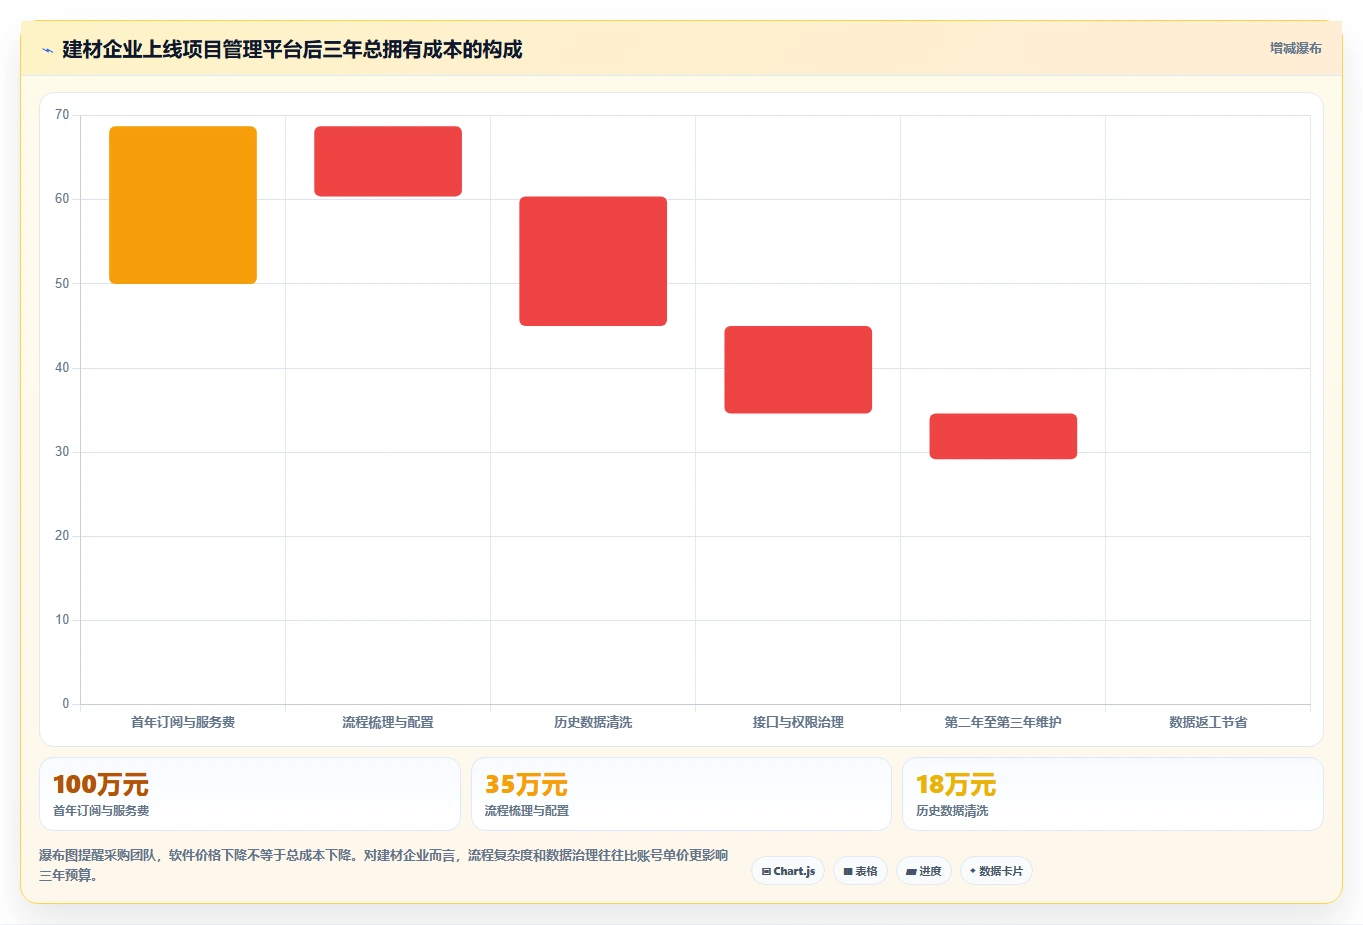Click the y-axis tick label 0
Screen dimensions: 1363x925
[x=66, y=704]
